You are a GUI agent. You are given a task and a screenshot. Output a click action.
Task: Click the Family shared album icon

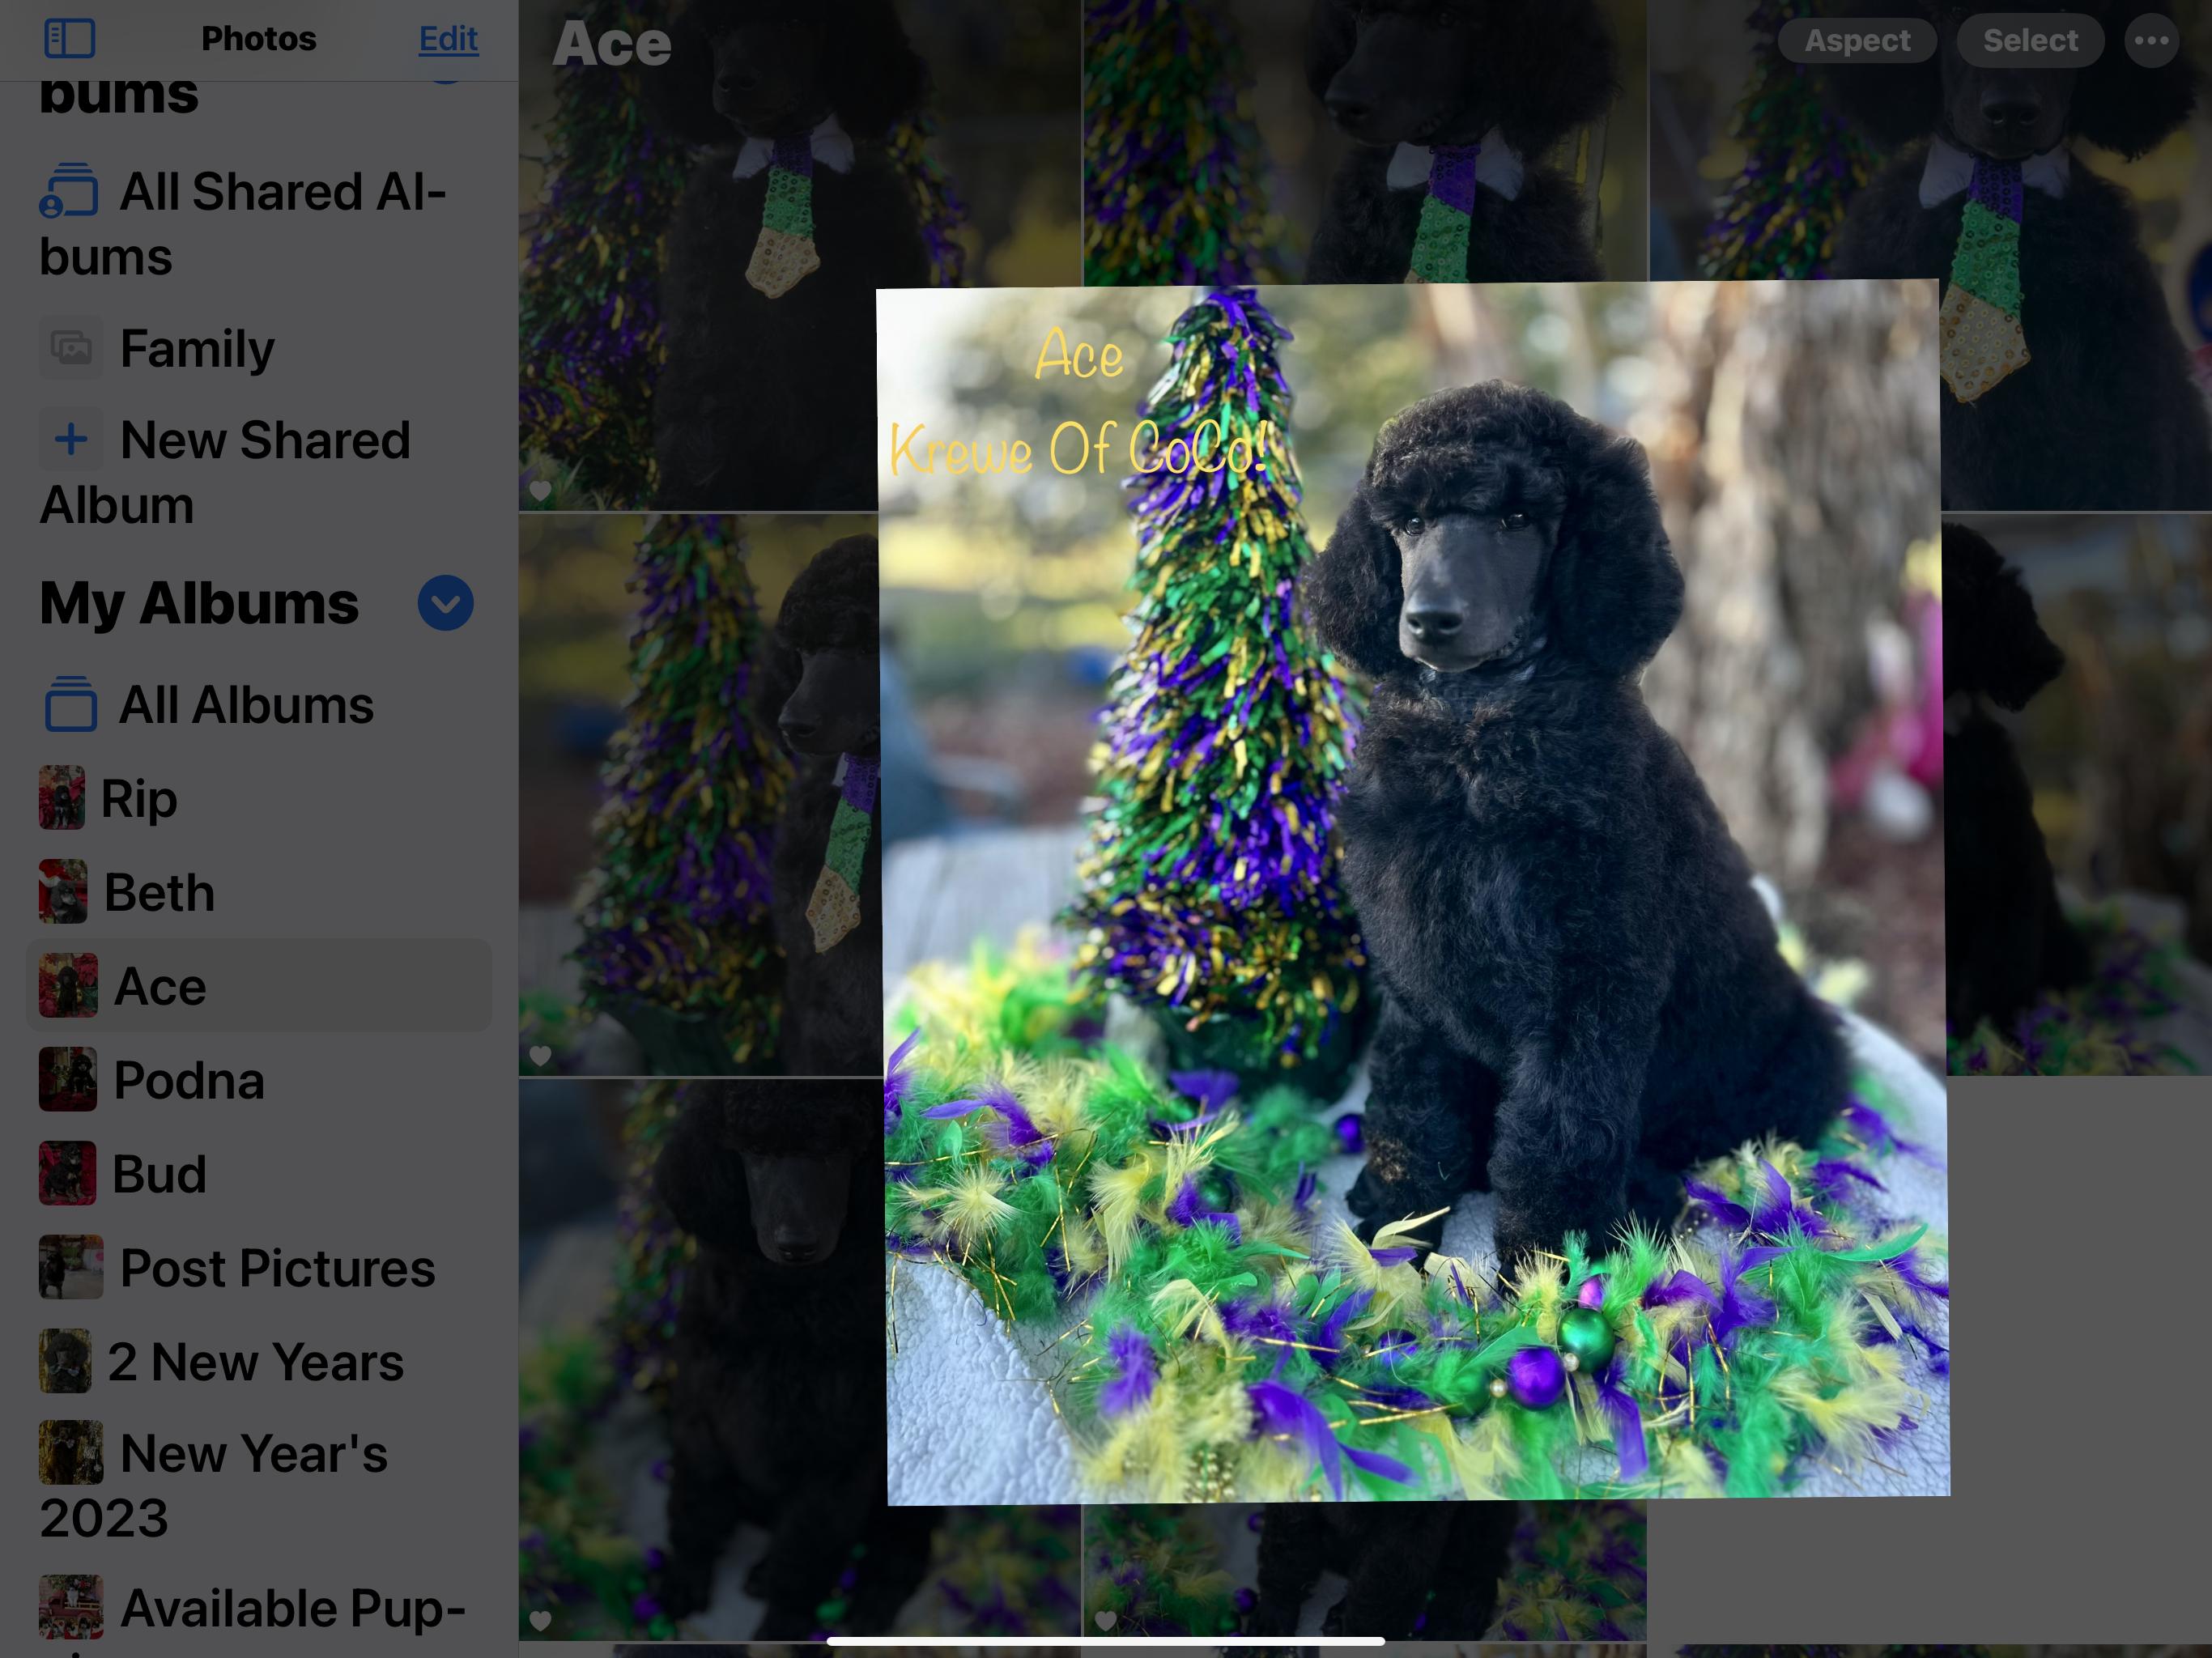tap(71, 348)
